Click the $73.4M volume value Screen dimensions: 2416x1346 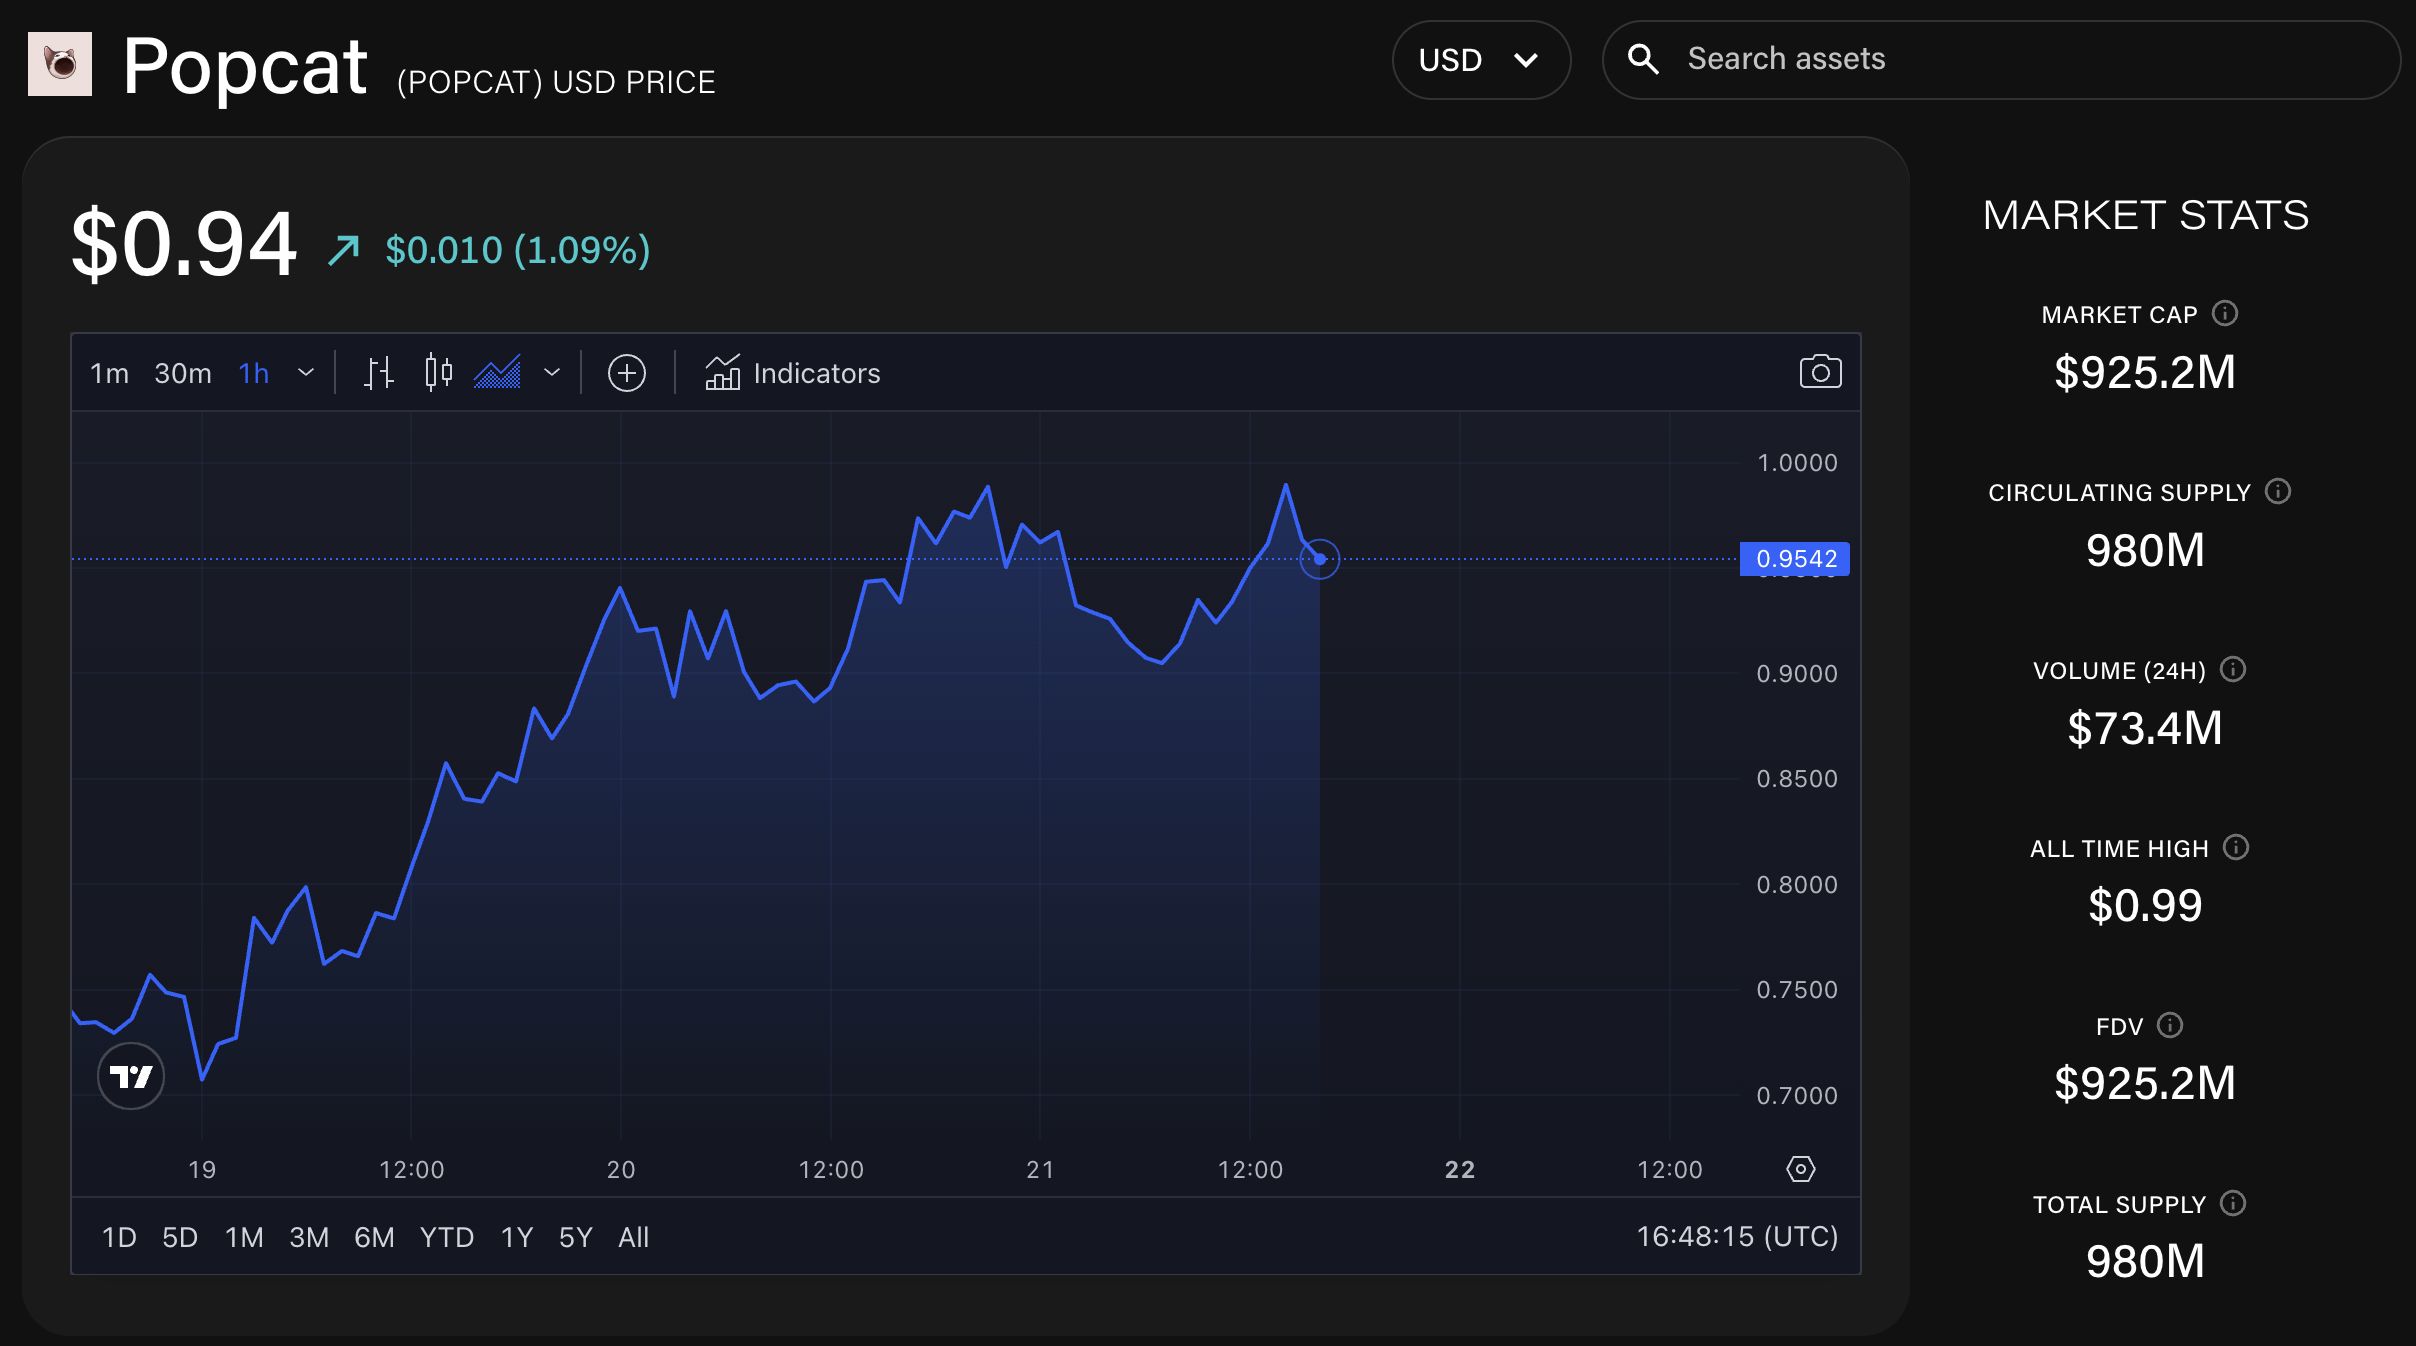coord(2145,728)
